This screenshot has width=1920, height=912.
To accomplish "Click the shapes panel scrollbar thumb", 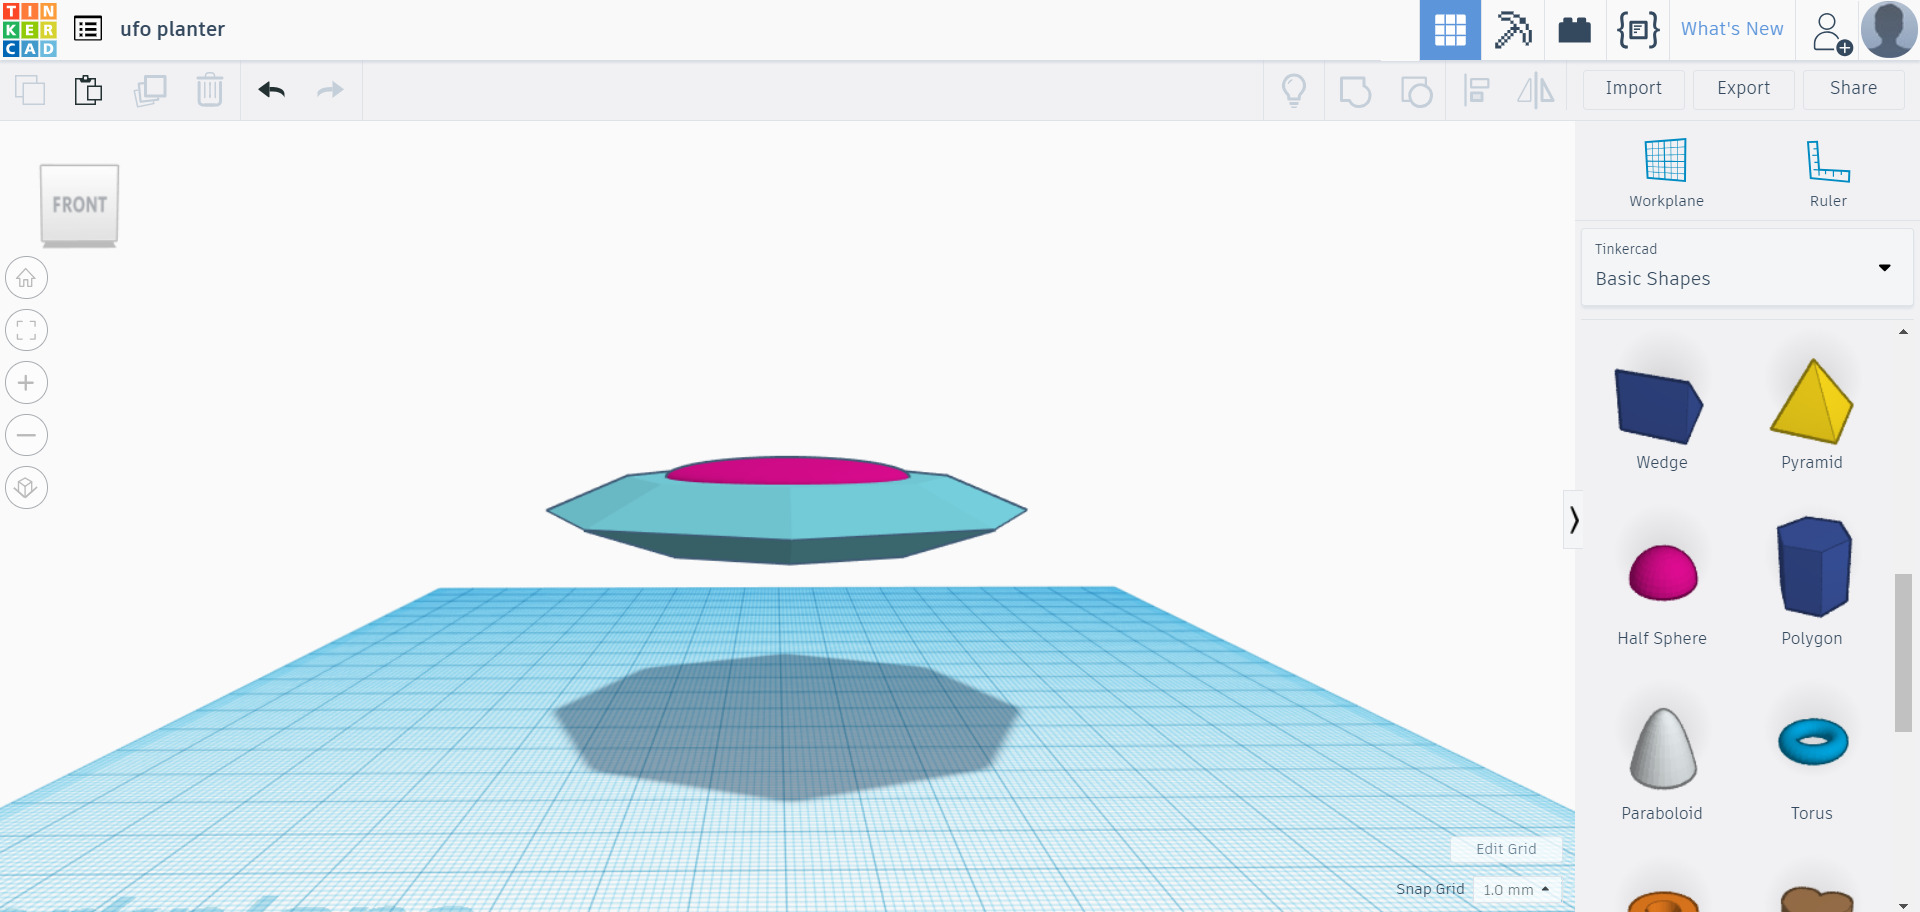I will tap(1903, 653).
